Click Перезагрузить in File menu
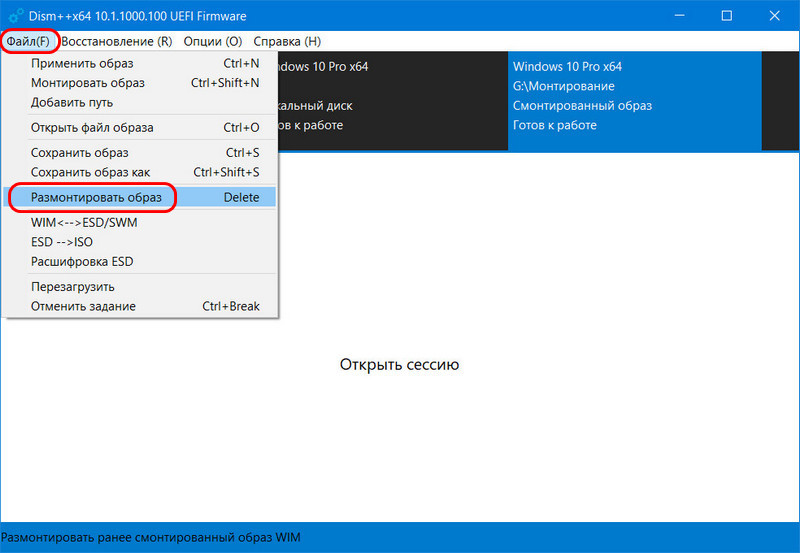800x553 pixels. point(140,287)
